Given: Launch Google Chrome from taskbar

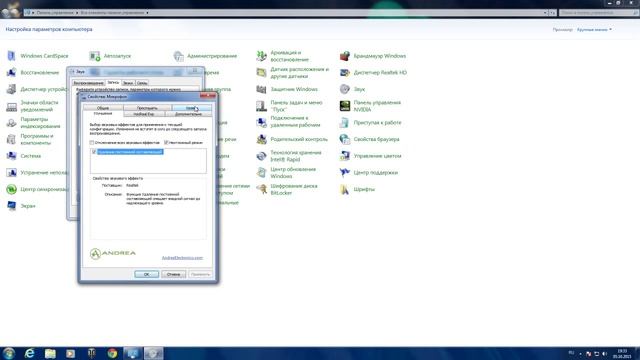Looking at the screenshot, I should click(x=112, y=353).
